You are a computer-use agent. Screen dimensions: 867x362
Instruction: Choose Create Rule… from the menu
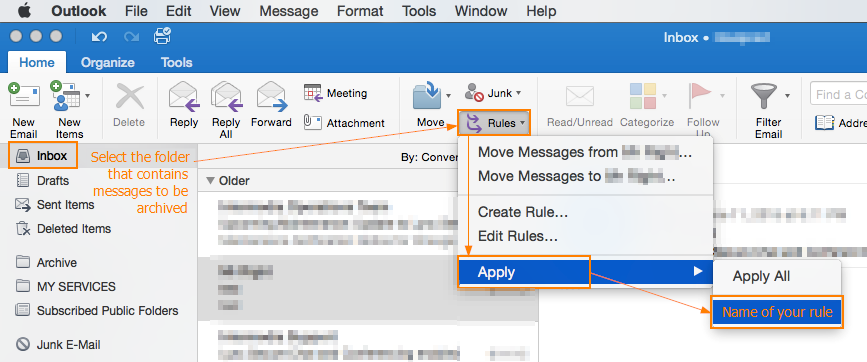[586, 212]
